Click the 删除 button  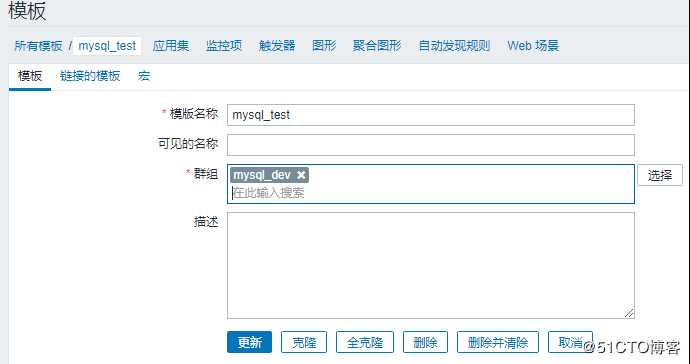[426, 342]
